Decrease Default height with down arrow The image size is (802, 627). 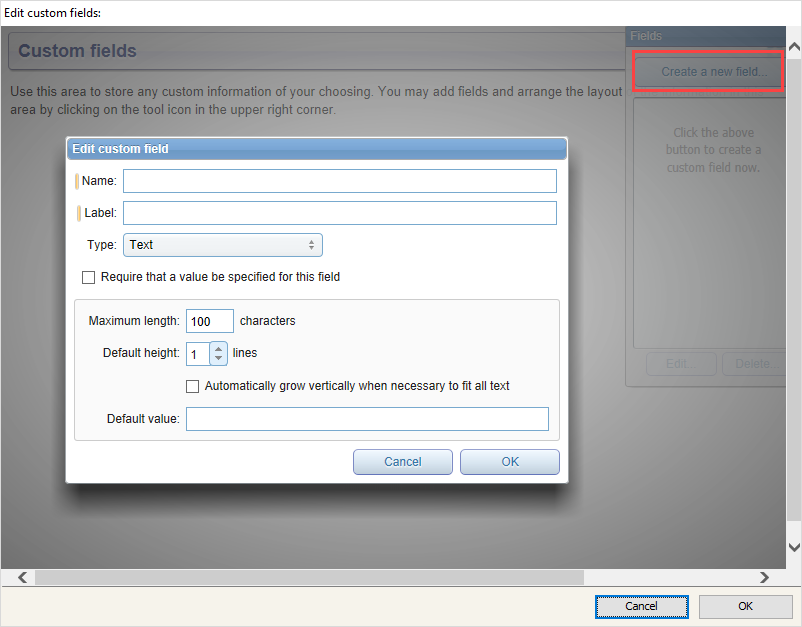[219, 359]
